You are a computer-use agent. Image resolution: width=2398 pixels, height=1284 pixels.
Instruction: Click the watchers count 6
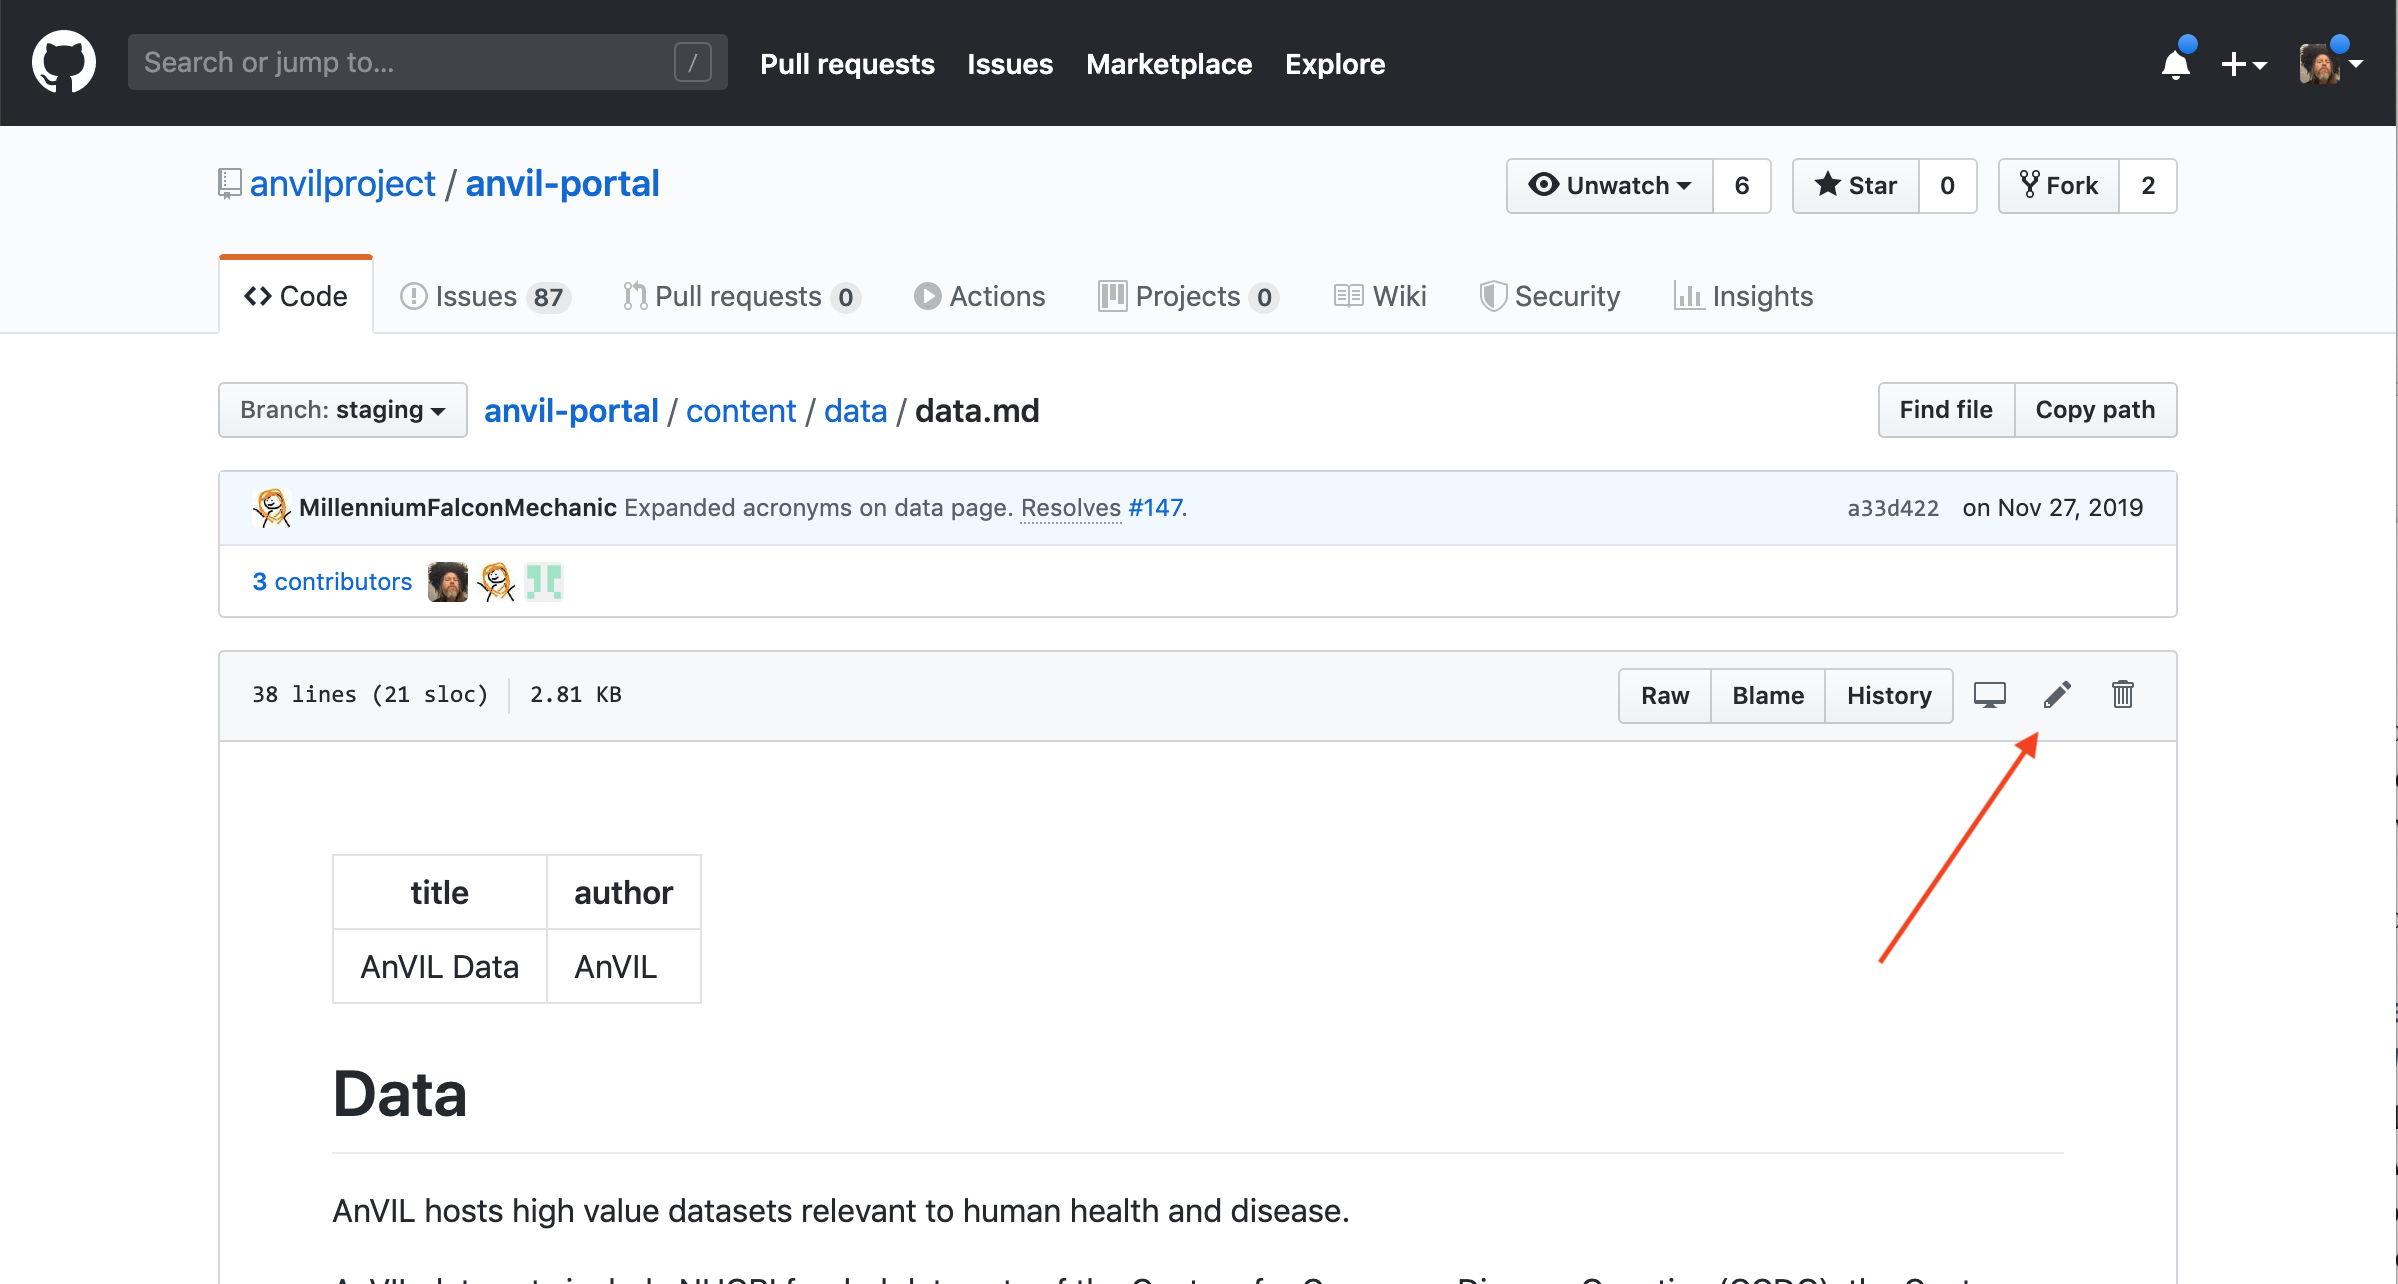tap(1742, 185)
